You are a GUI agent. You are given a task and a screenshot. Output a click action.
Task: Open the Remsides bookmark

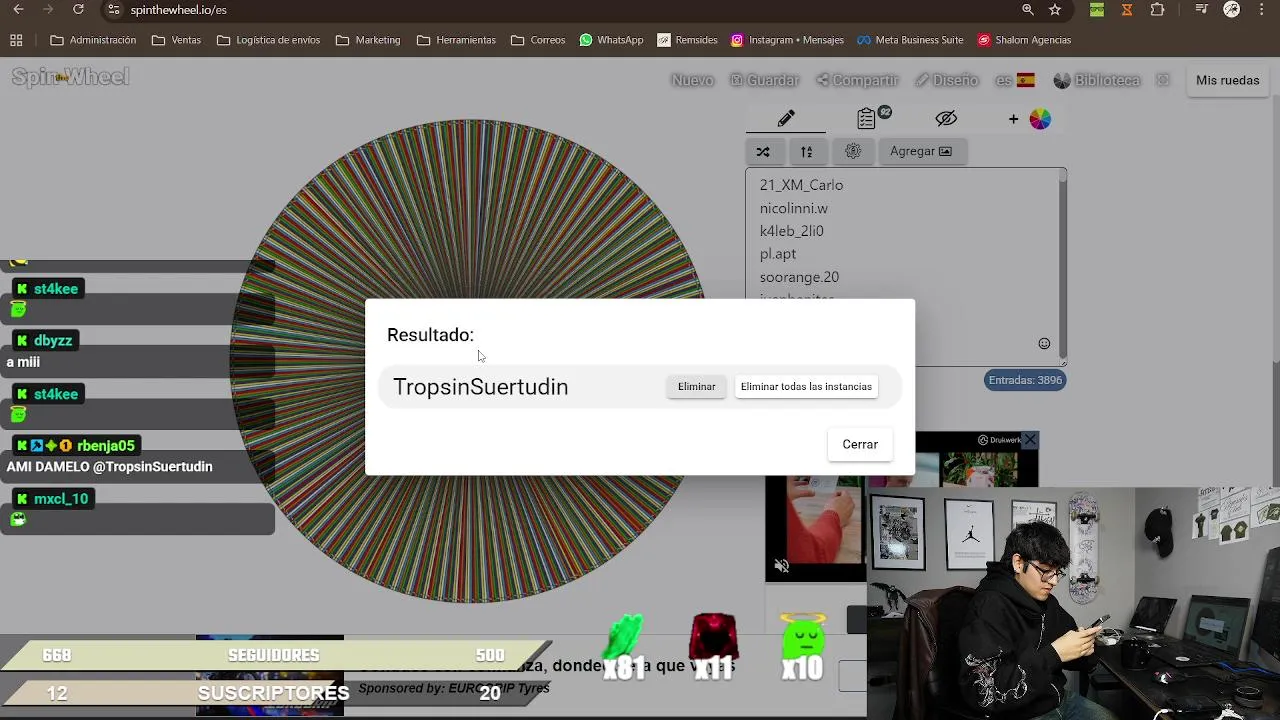[x=687, y=40]
